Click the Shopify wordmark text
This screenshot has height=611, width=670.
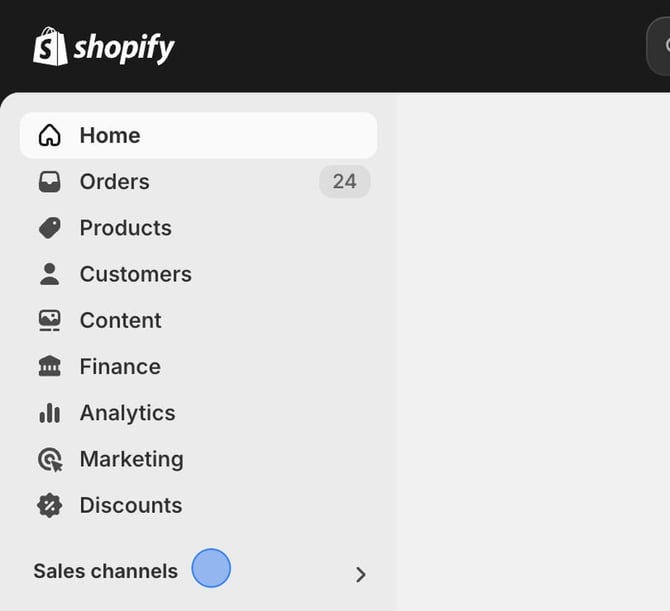pyautogui.click(x=124, y=48)
